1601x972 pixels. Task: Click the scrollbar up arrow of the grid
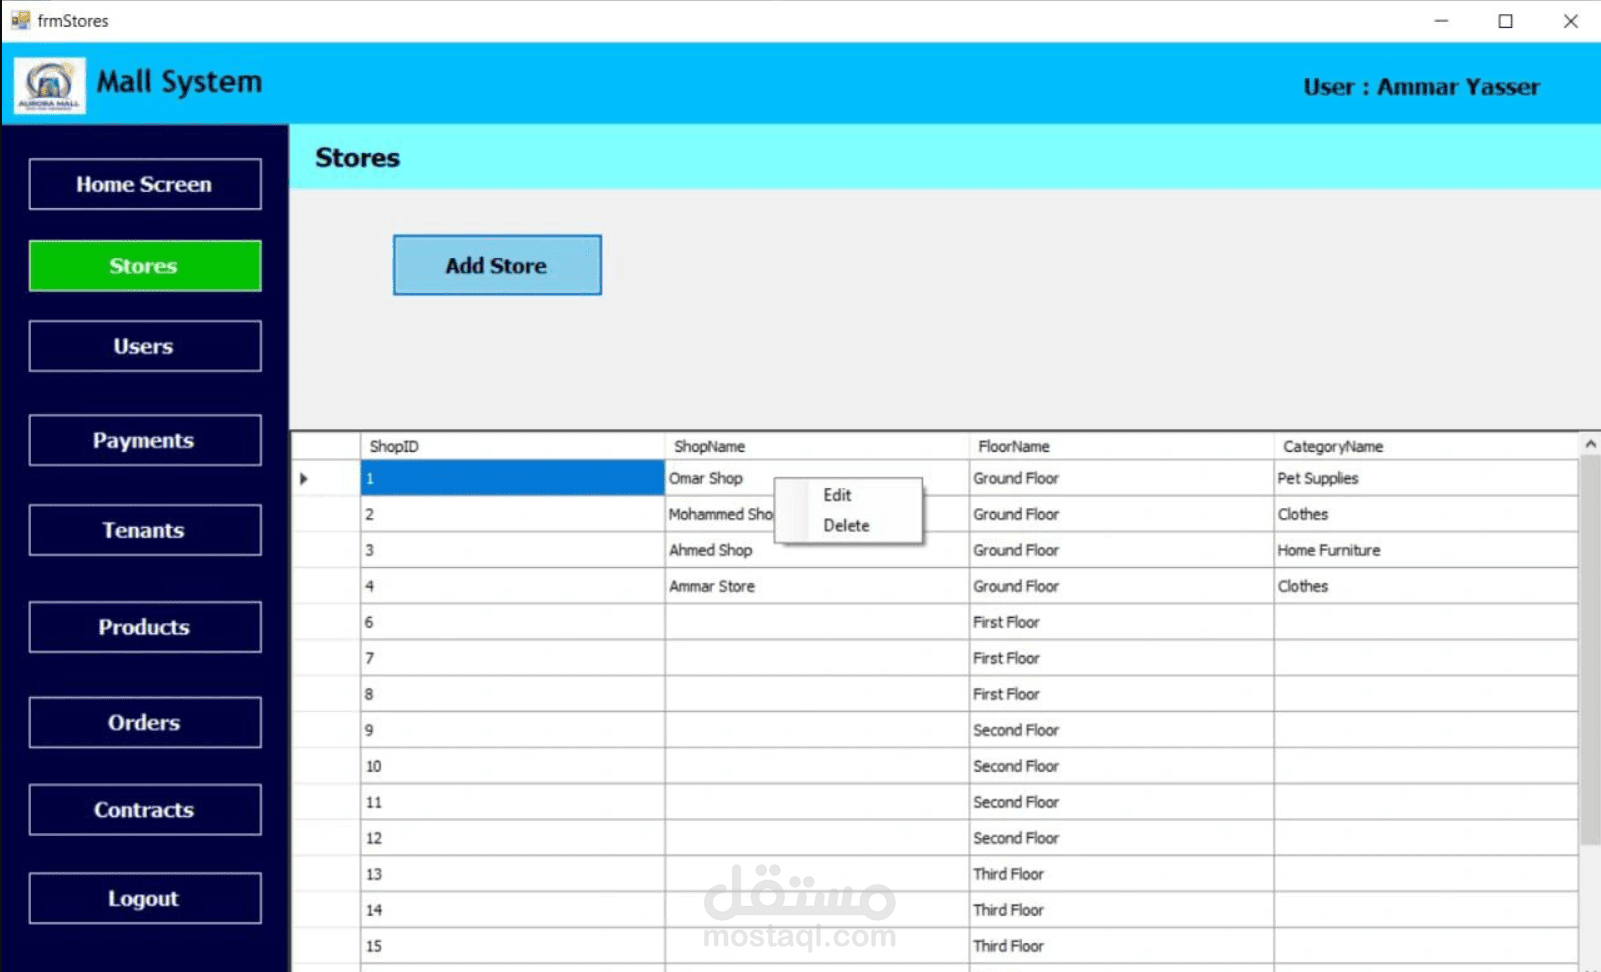1590,443
